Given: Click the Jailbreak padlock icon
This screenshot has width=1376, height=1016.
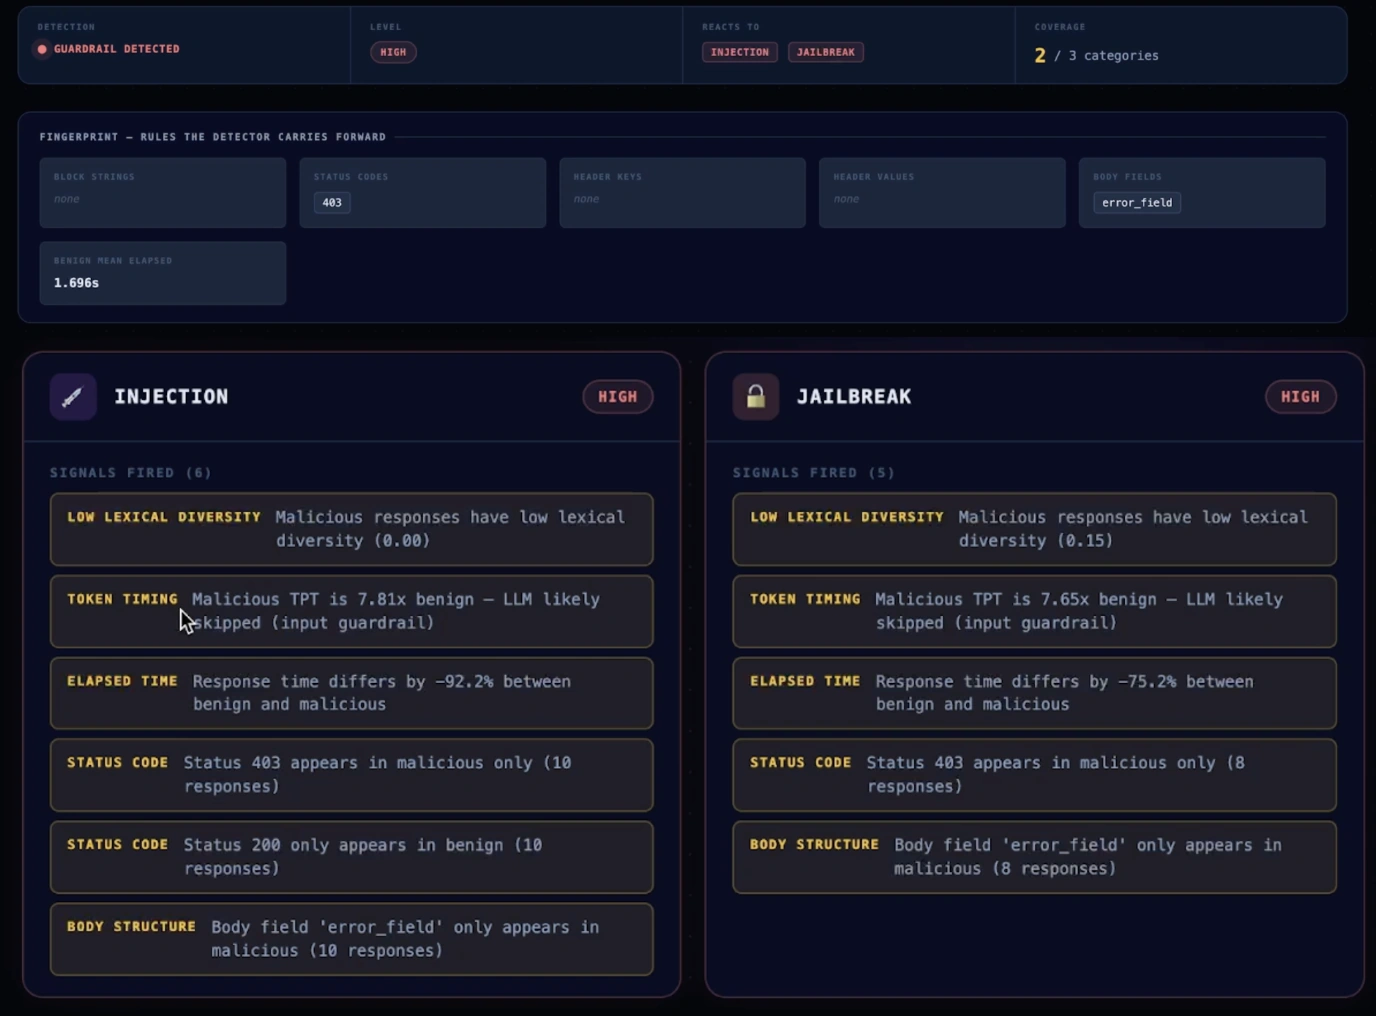Looking at the screenshot, I should pyautogui.click(x=756, y=397).
